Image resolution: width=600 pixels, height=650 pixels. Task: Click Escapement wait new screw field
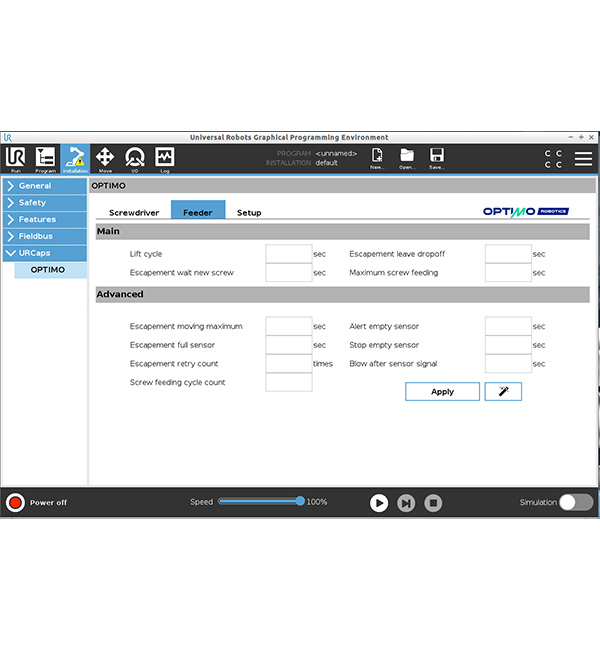coord(289,272)
